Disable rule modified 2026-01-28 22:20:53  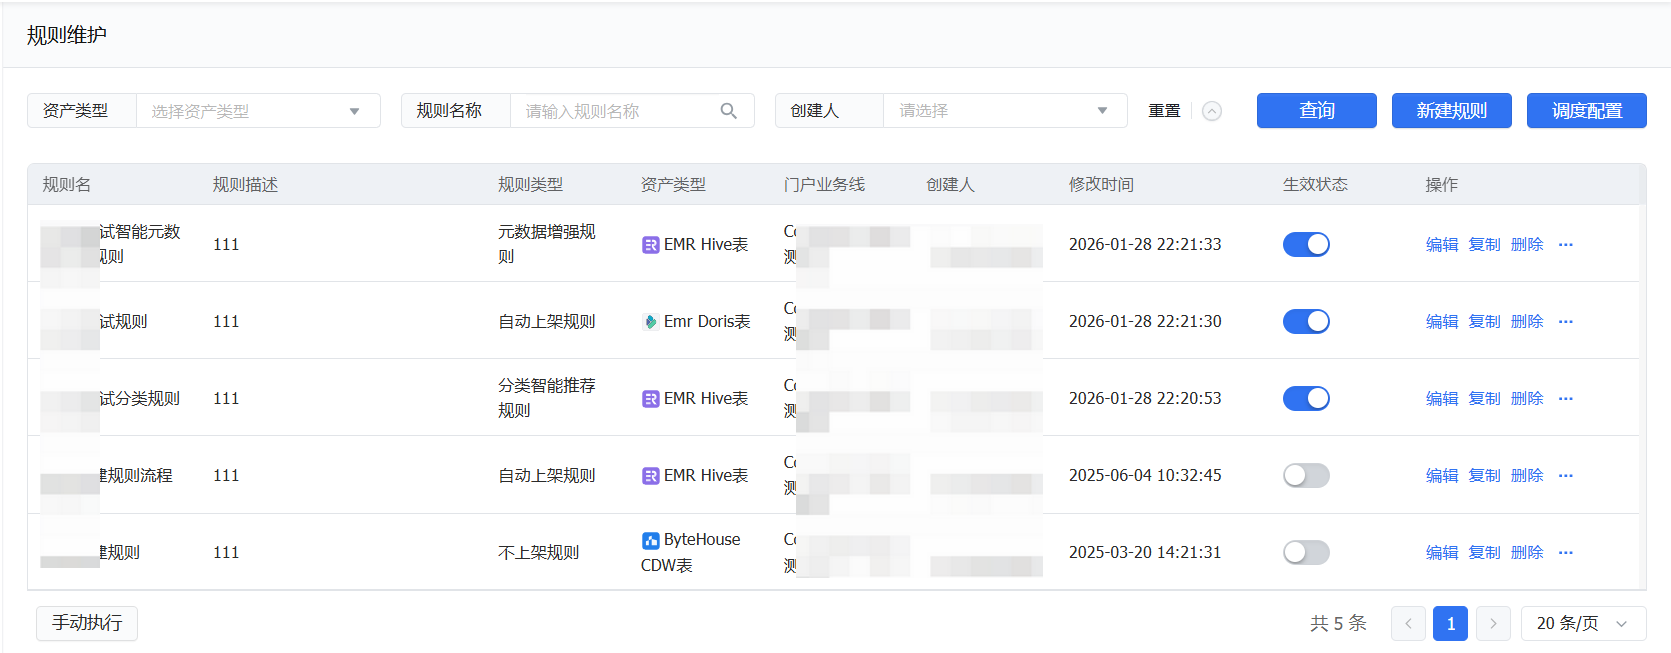click(x=1306, y=398)
